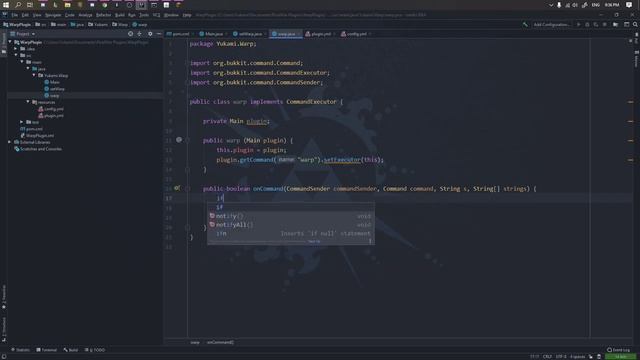The width and height of the screenshot is (640, 360).
Task: Collapse the Yukami.Warp package
Action: [x=34, y=75]
